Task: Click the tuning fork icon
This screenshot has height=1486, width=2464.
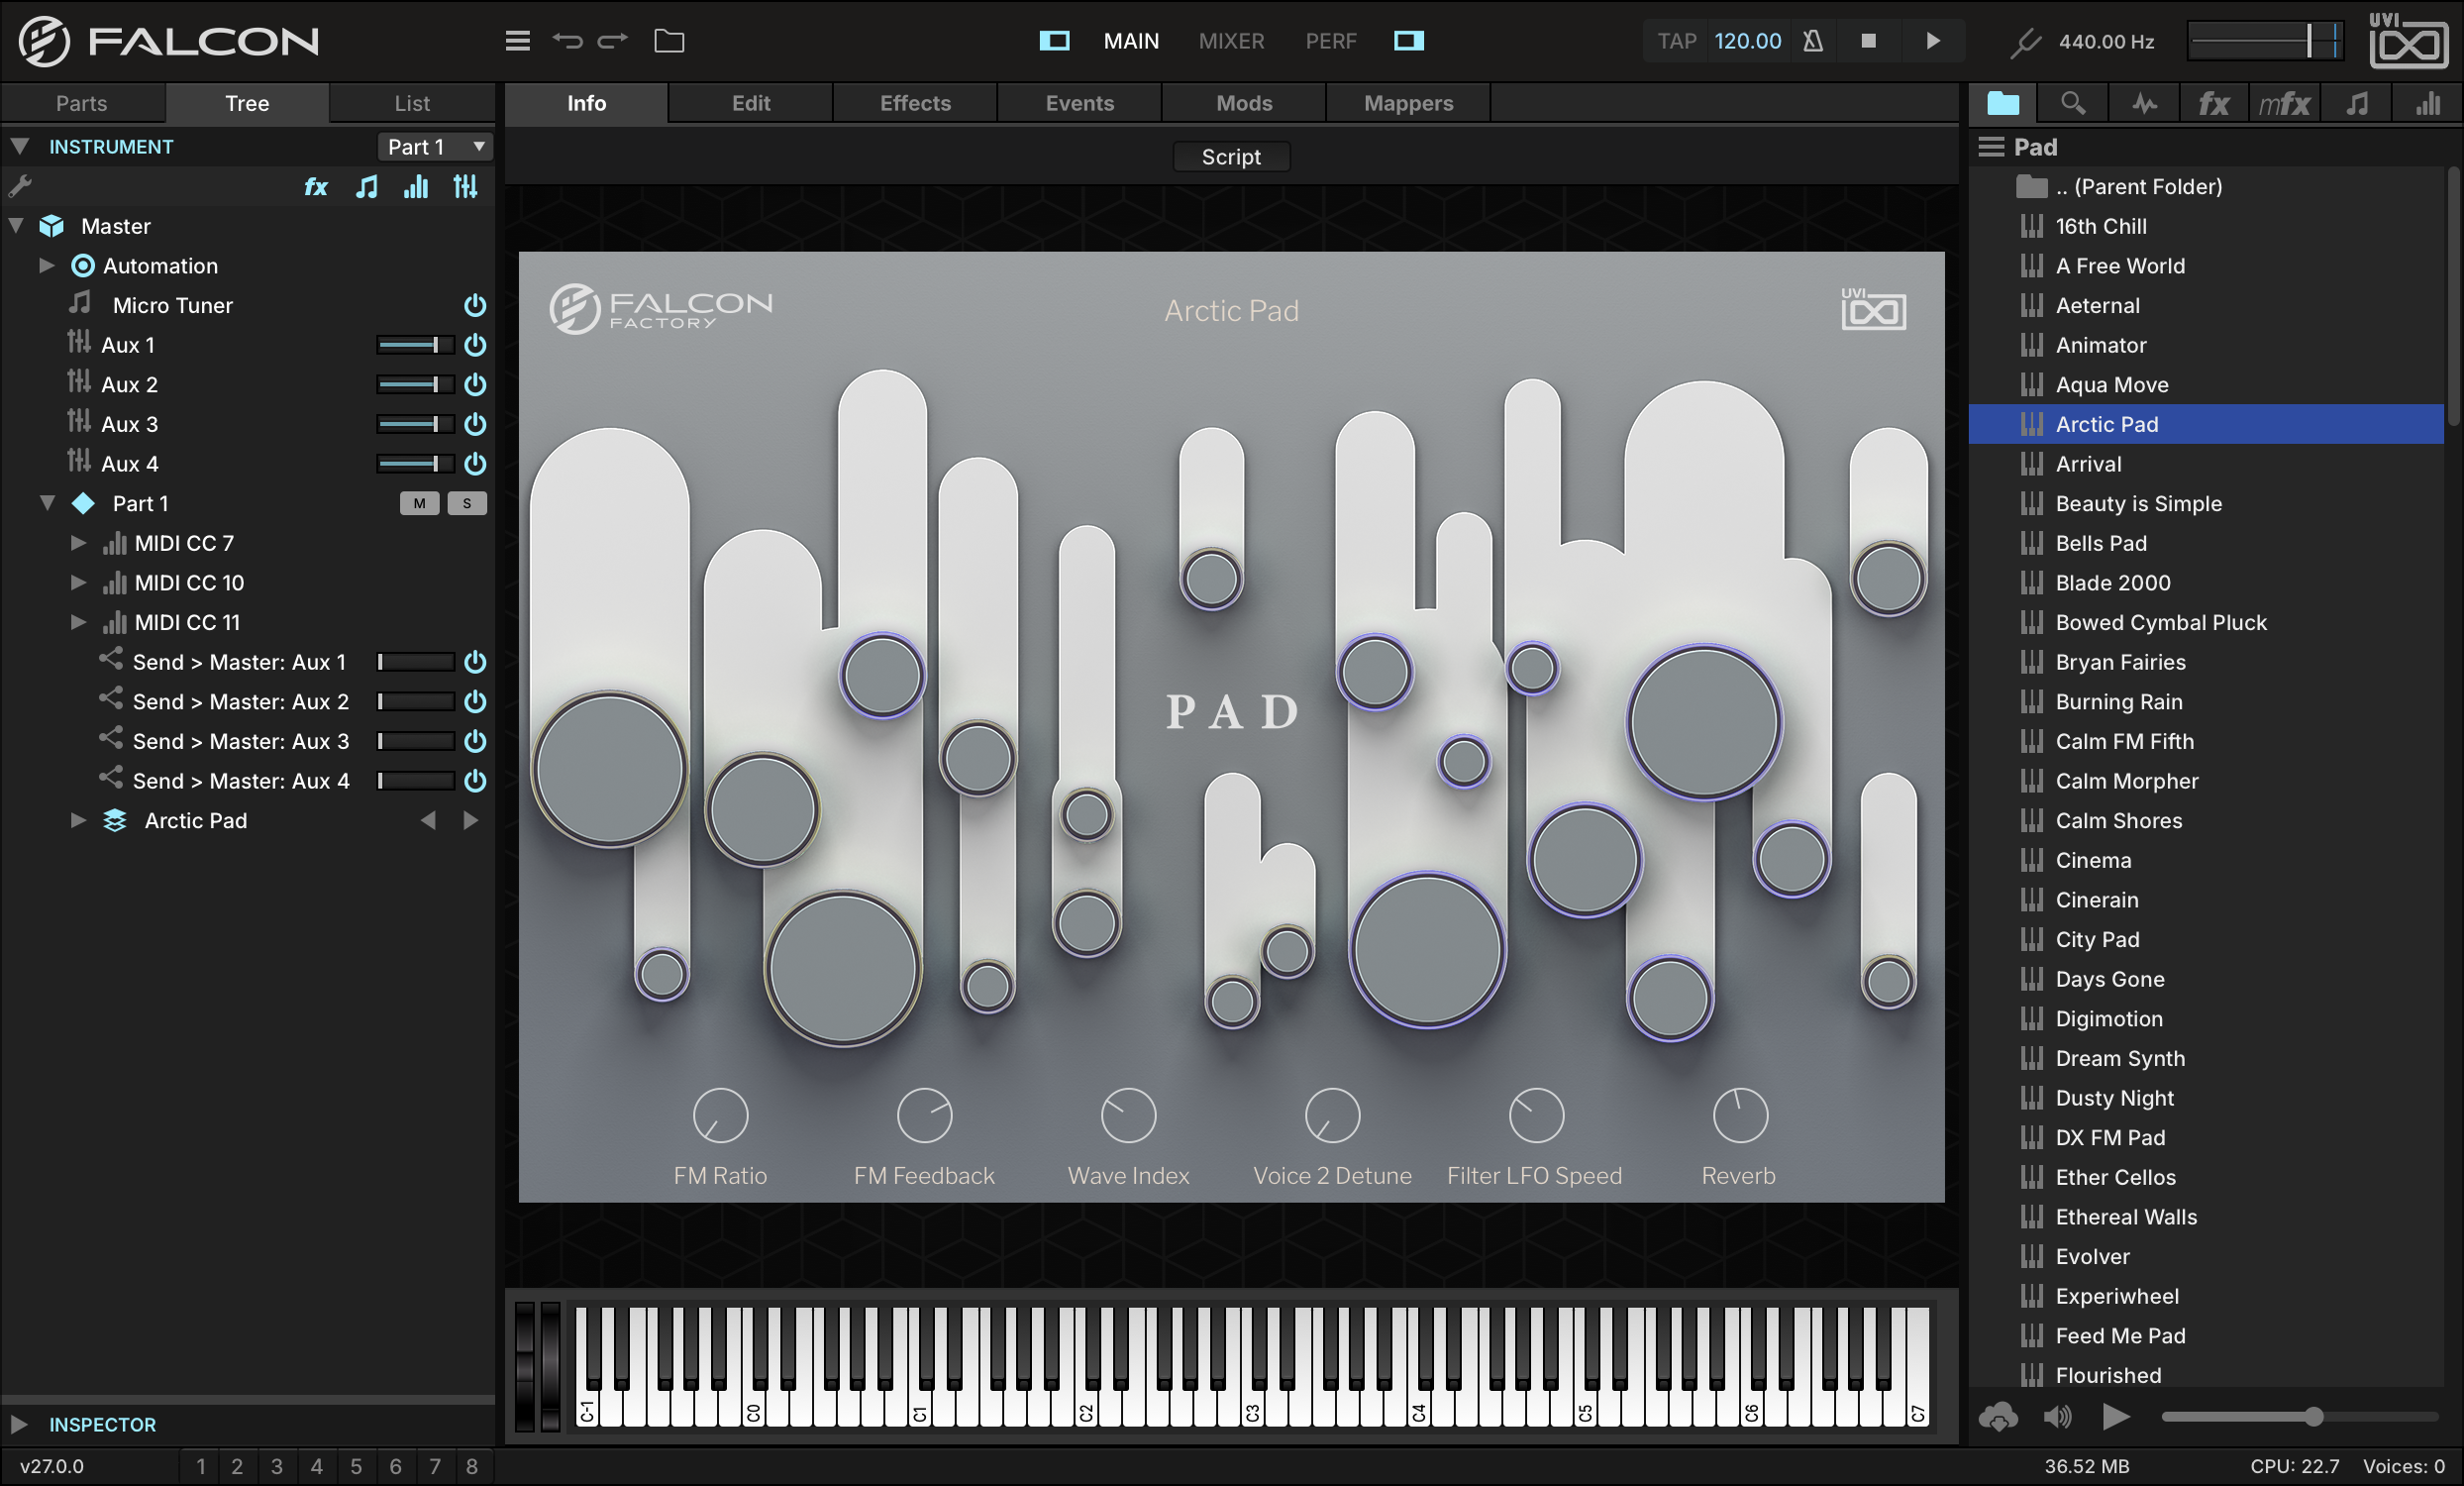Action: click(x=2025, y=41)
